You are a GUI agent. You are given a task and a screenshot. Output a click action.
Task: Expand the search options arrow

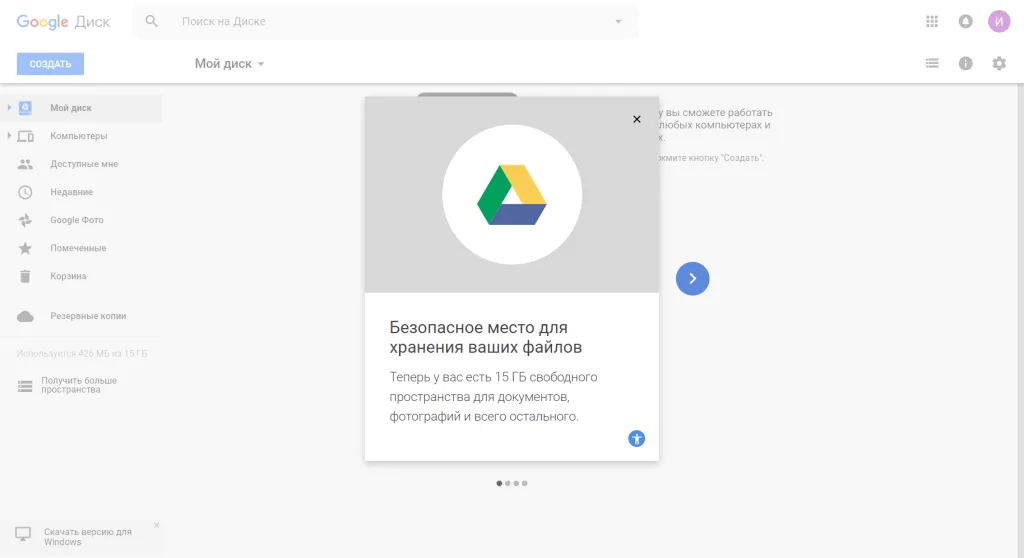pyautogui.click(x=618, y=22)
